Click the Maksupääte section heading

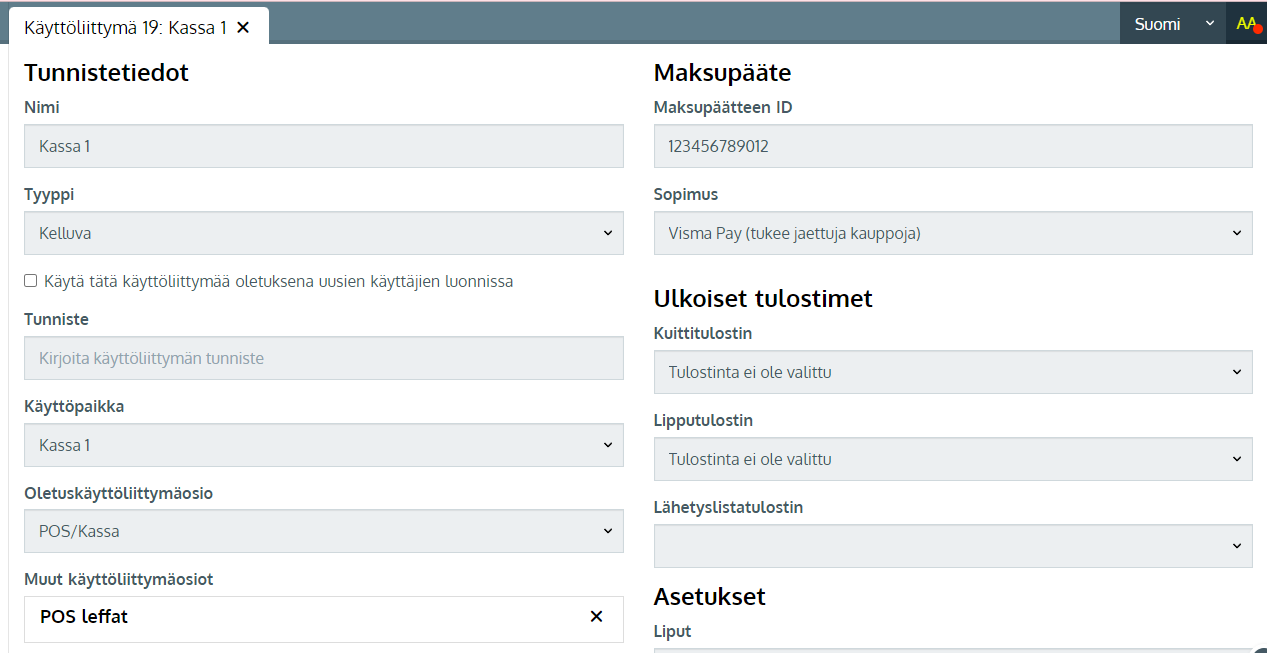point(722,72)
